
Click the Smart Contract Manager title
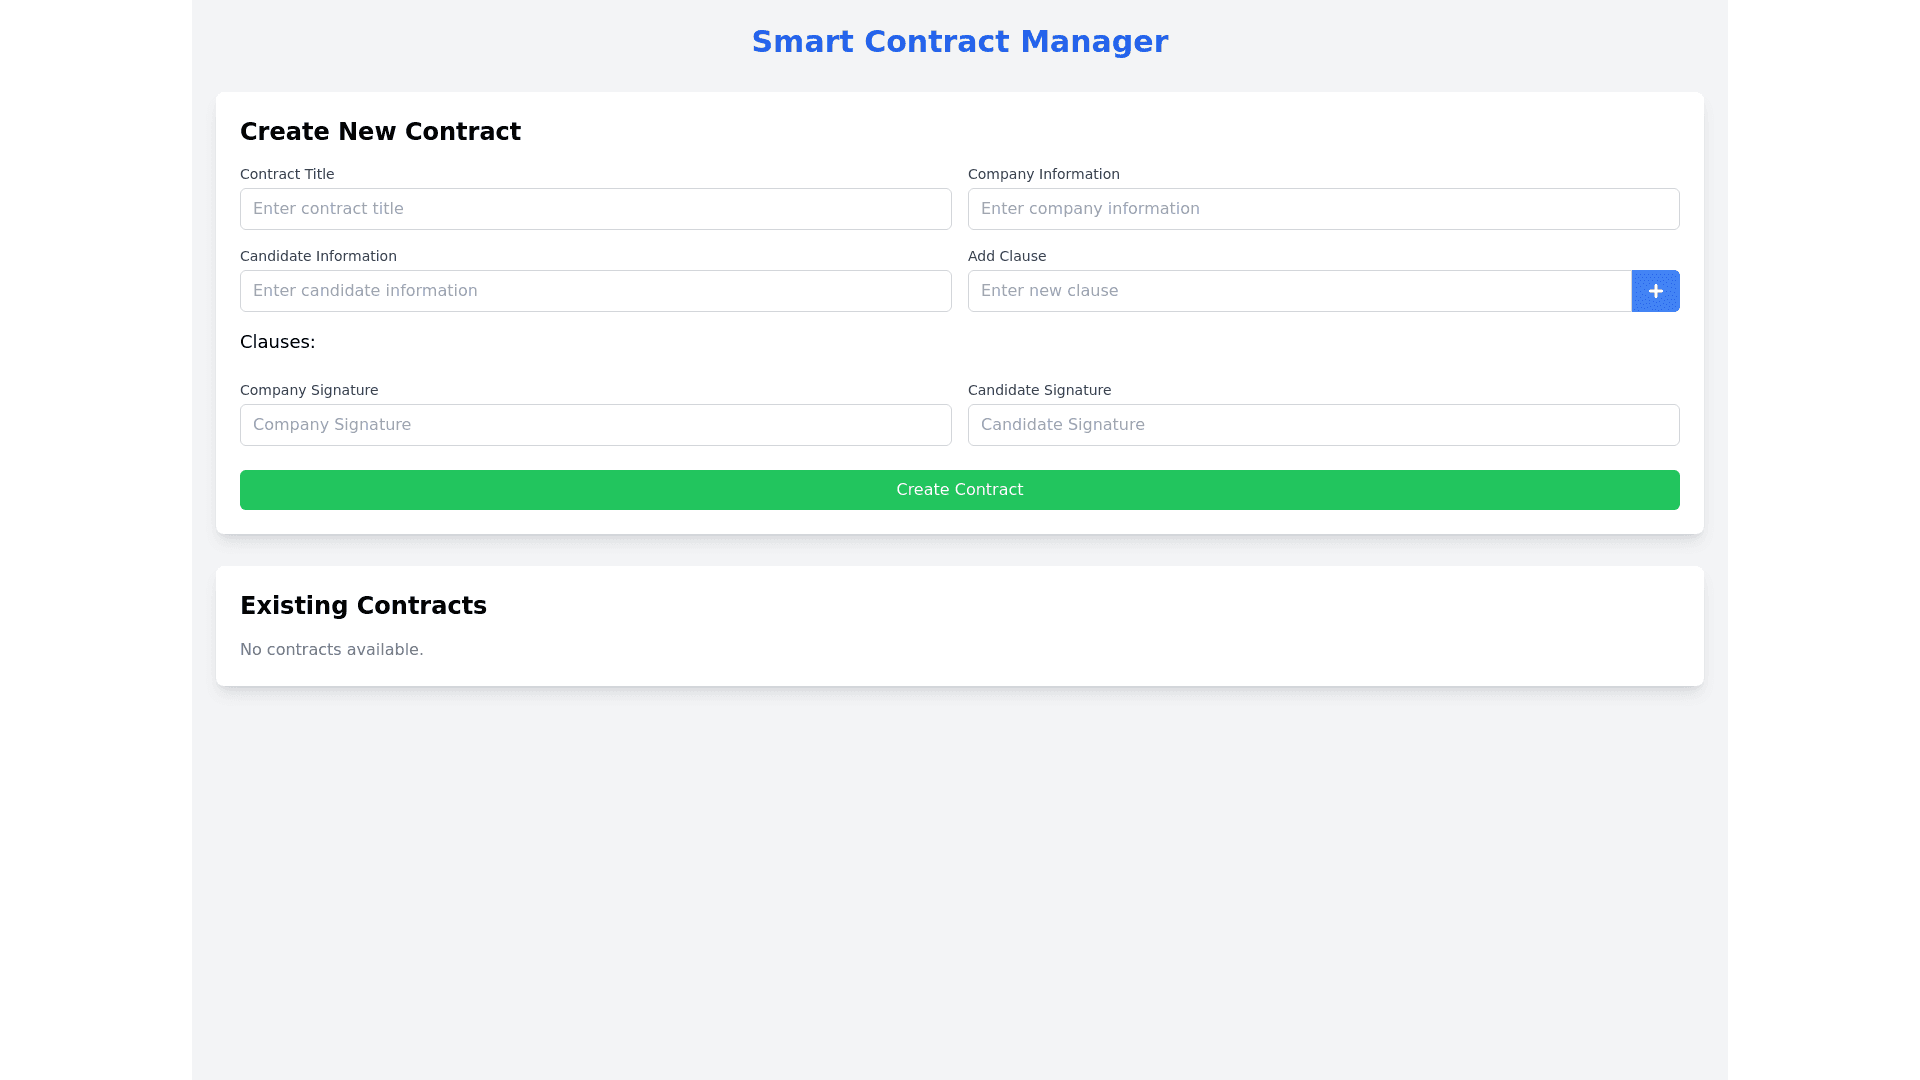(959, 42)
